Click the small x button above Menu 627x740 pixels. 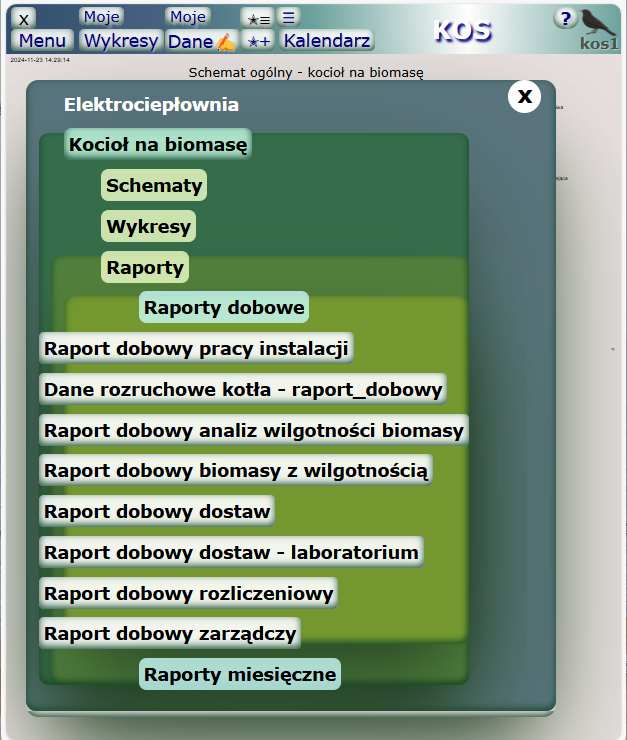click(25, 18)
